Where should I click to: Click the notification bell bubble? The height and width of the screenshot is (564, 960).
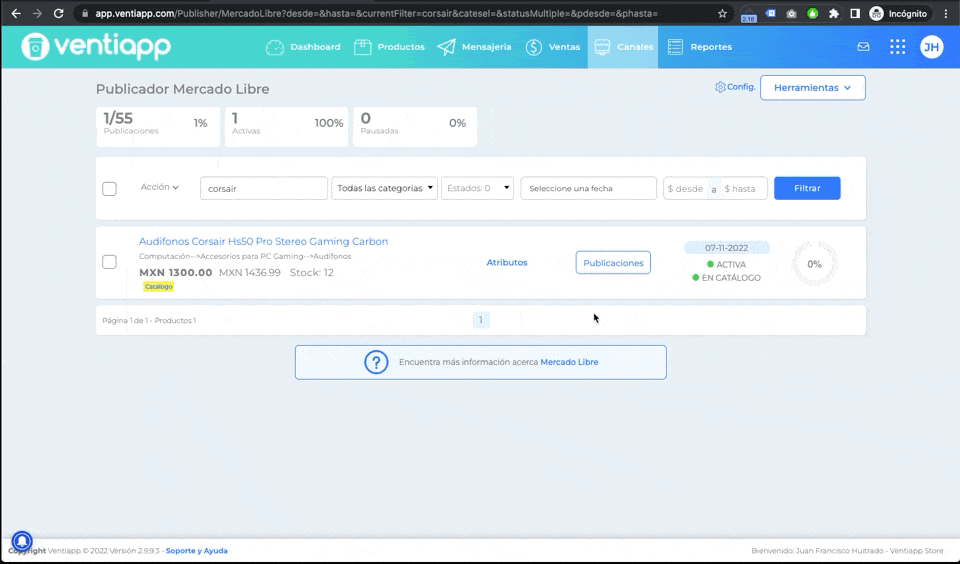[x=22, y=541]
